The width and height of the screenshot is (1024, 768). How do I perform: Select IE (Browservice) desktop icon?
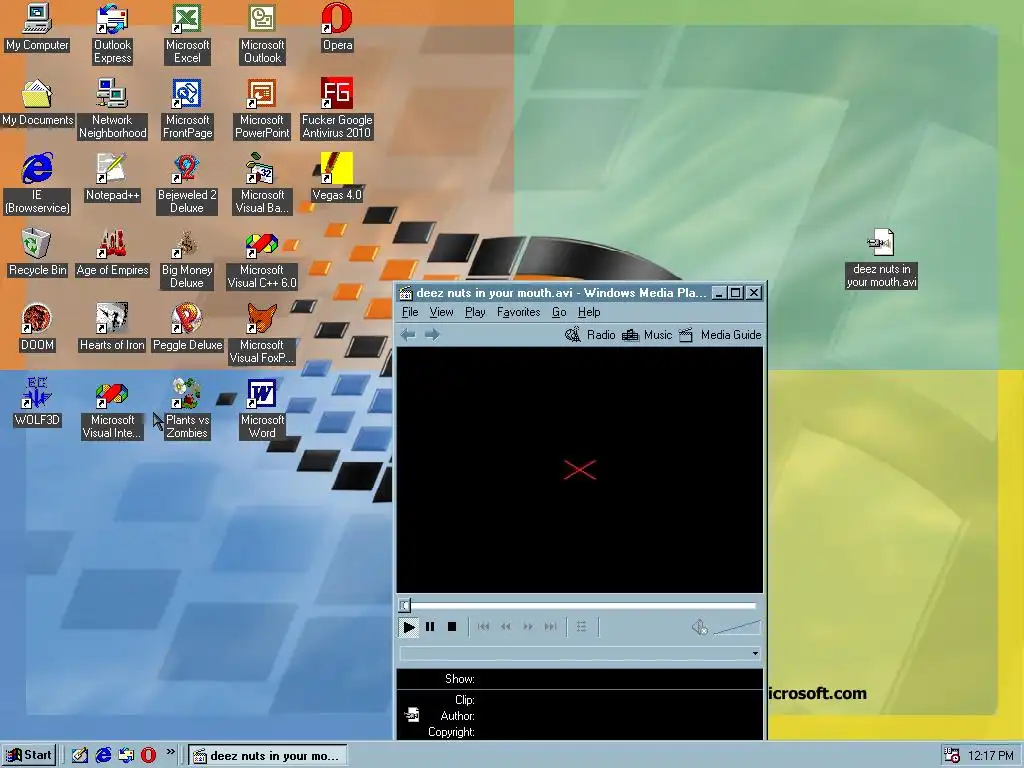click(37, 184)
